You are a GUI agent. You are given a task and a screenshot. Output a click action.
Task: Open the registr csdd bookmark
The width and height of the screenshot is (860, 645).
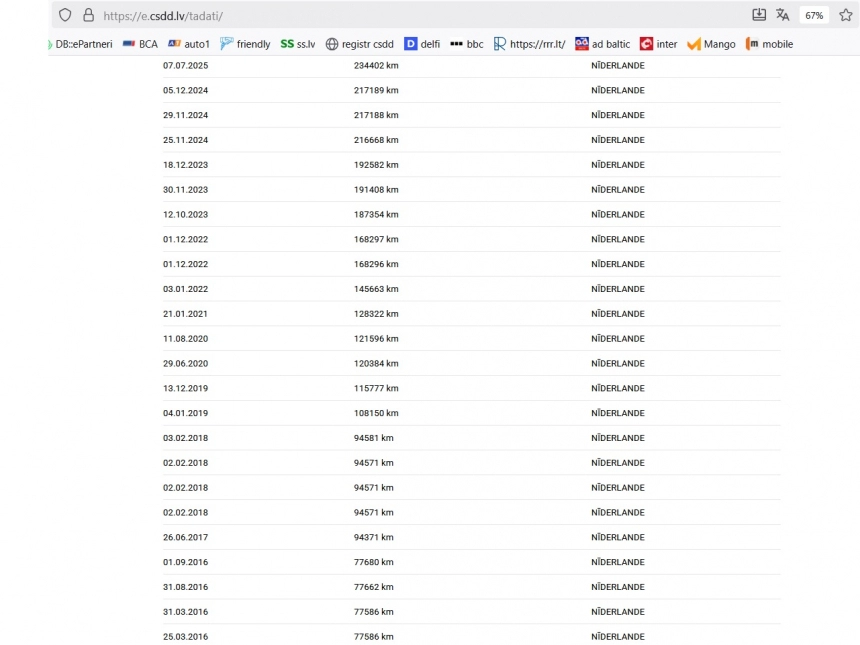tap(360, 44)
